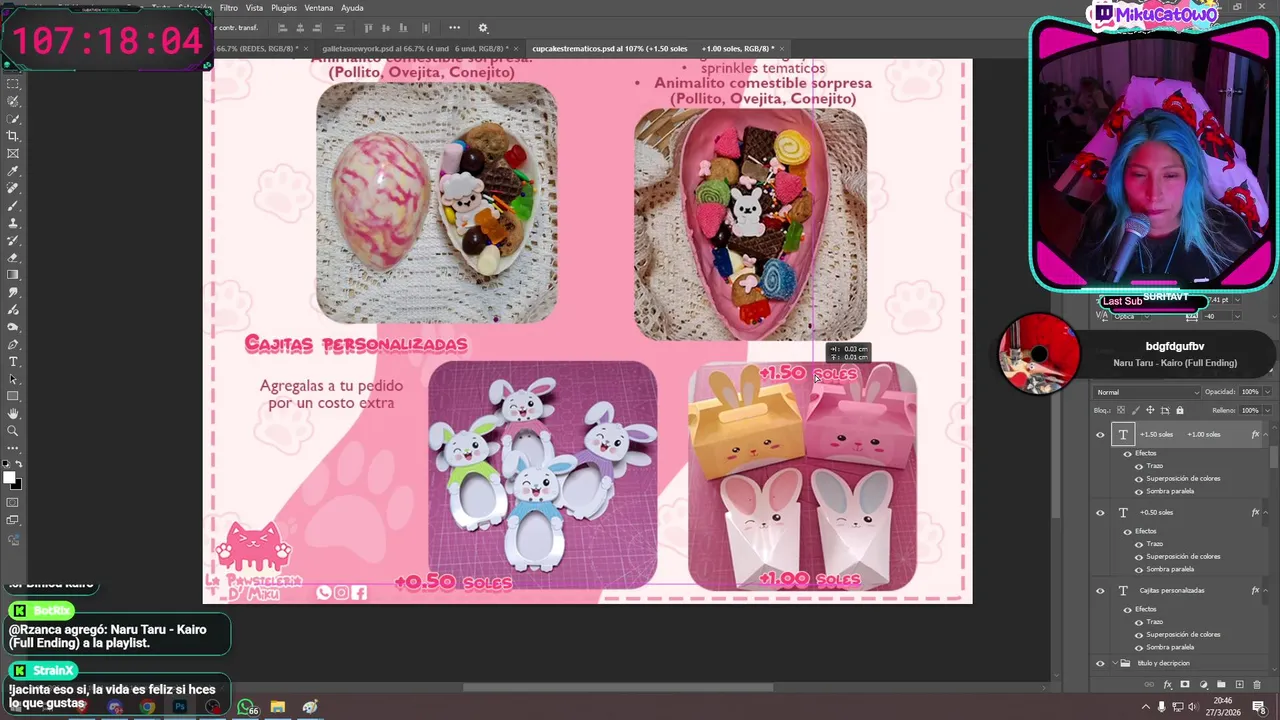The image size is (1280, 720).
Task: Toggle Quick Mask mode icon
Action: (x=13, y=502)
